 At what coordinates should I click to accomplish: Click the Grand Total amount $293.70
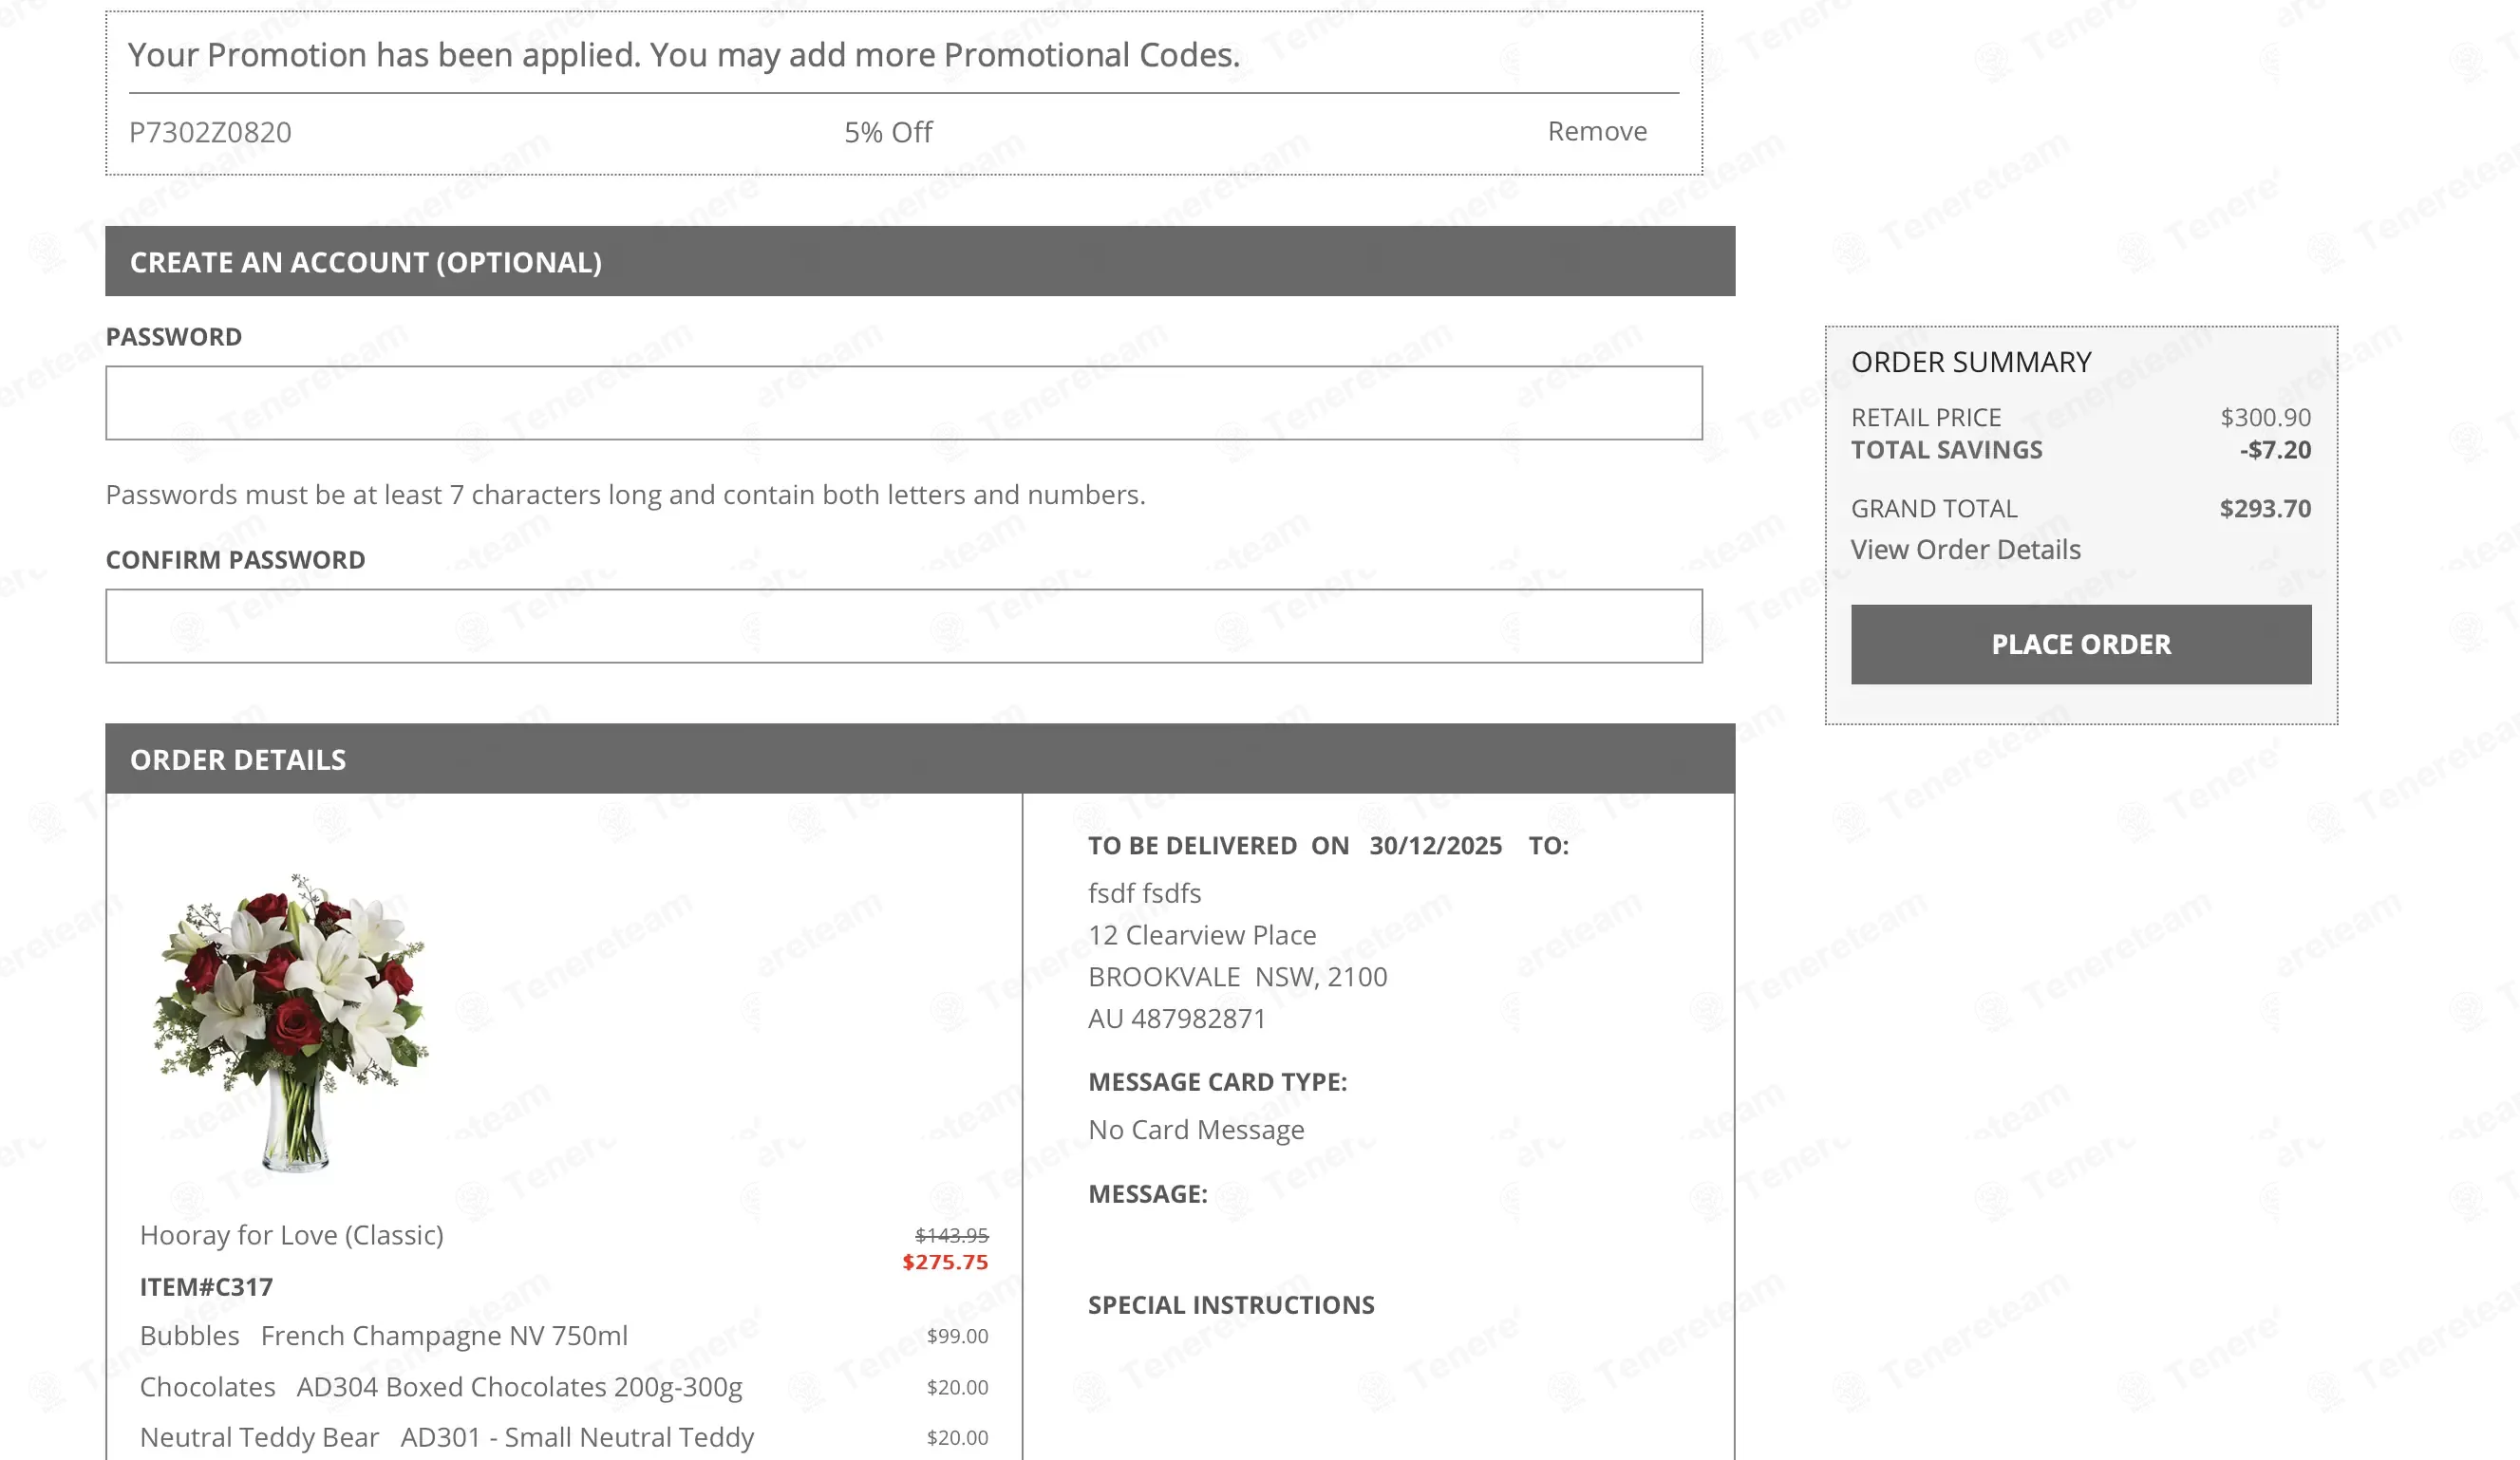click(x=2265, y=508)
